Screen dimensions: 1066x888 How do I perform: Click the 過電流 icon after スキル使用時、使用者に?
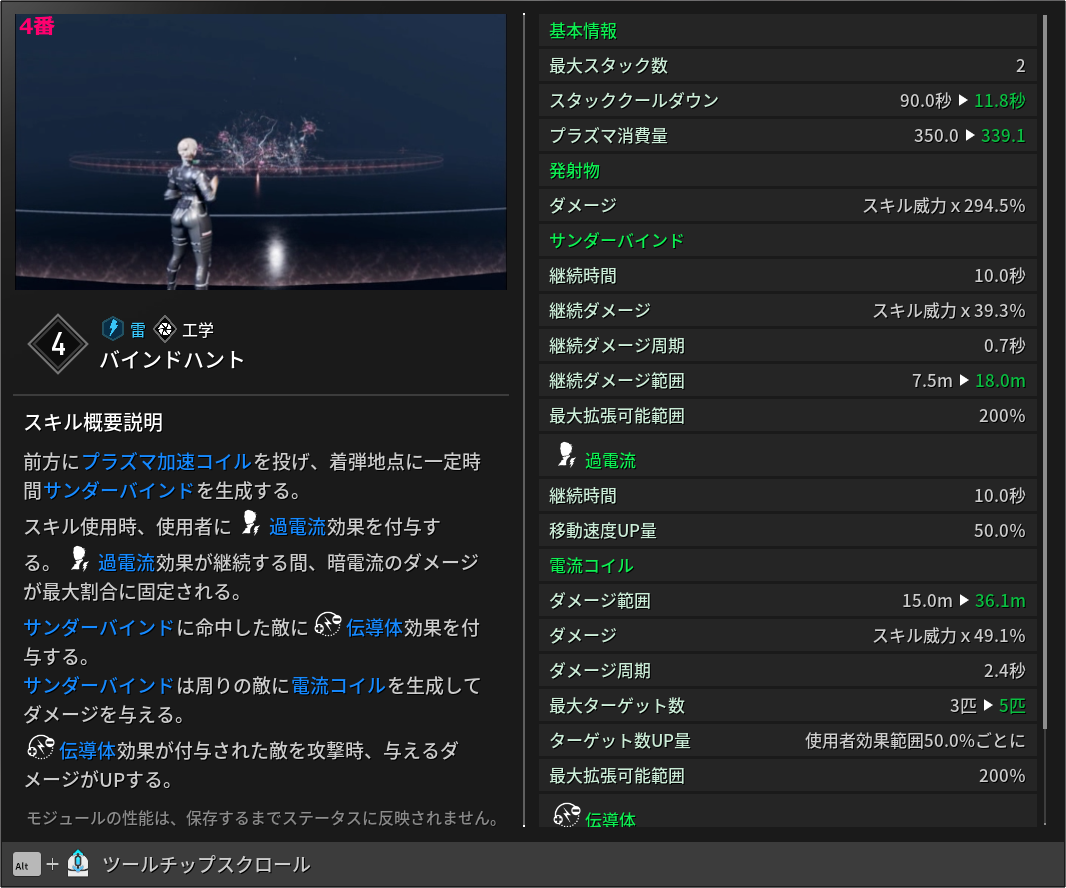click(x=251, y=523)
